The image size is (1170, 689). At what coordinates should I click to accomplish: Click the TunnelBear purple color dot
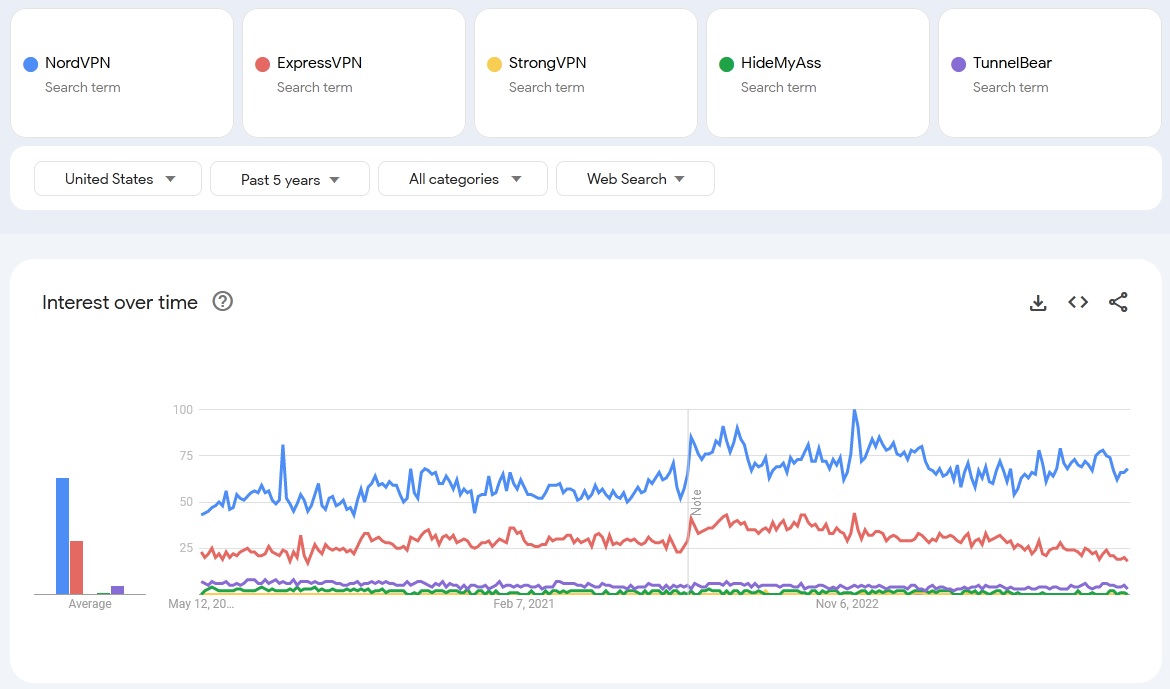pyautogui.click(x=959, y=64)
